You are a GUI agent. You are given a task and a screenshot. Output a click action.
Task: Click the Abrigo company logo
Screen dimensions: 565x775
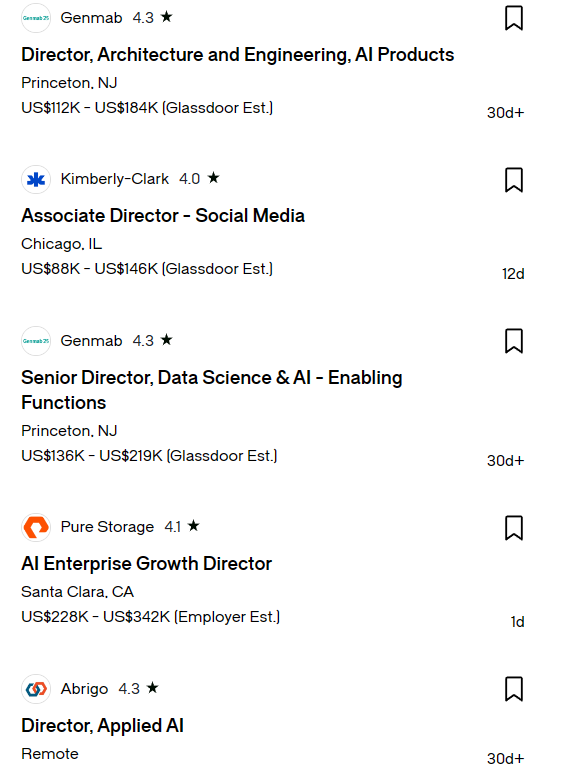click(x=36, y=689)
